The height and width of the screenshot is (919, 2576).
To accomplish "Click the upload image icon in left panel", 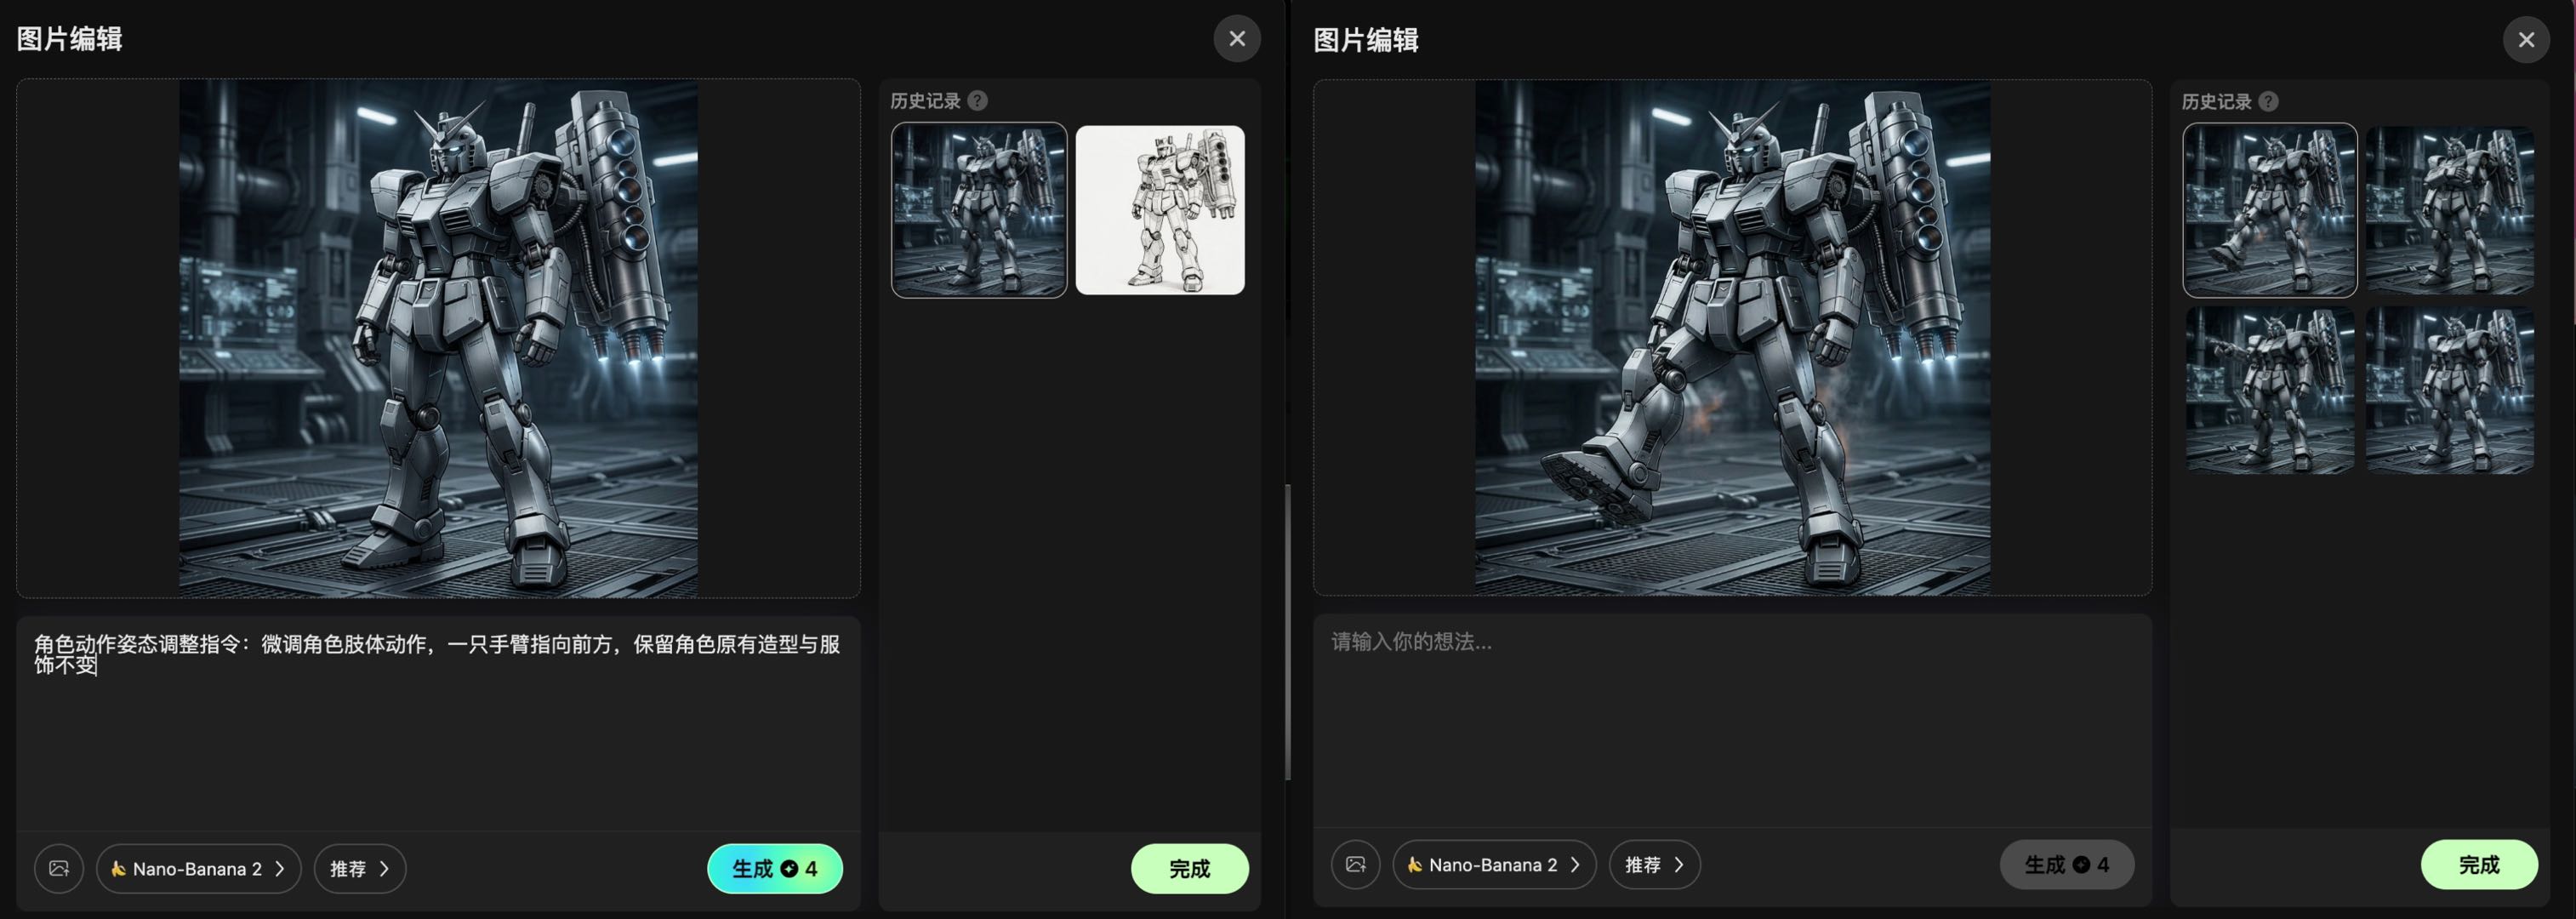I will [59, 869].
